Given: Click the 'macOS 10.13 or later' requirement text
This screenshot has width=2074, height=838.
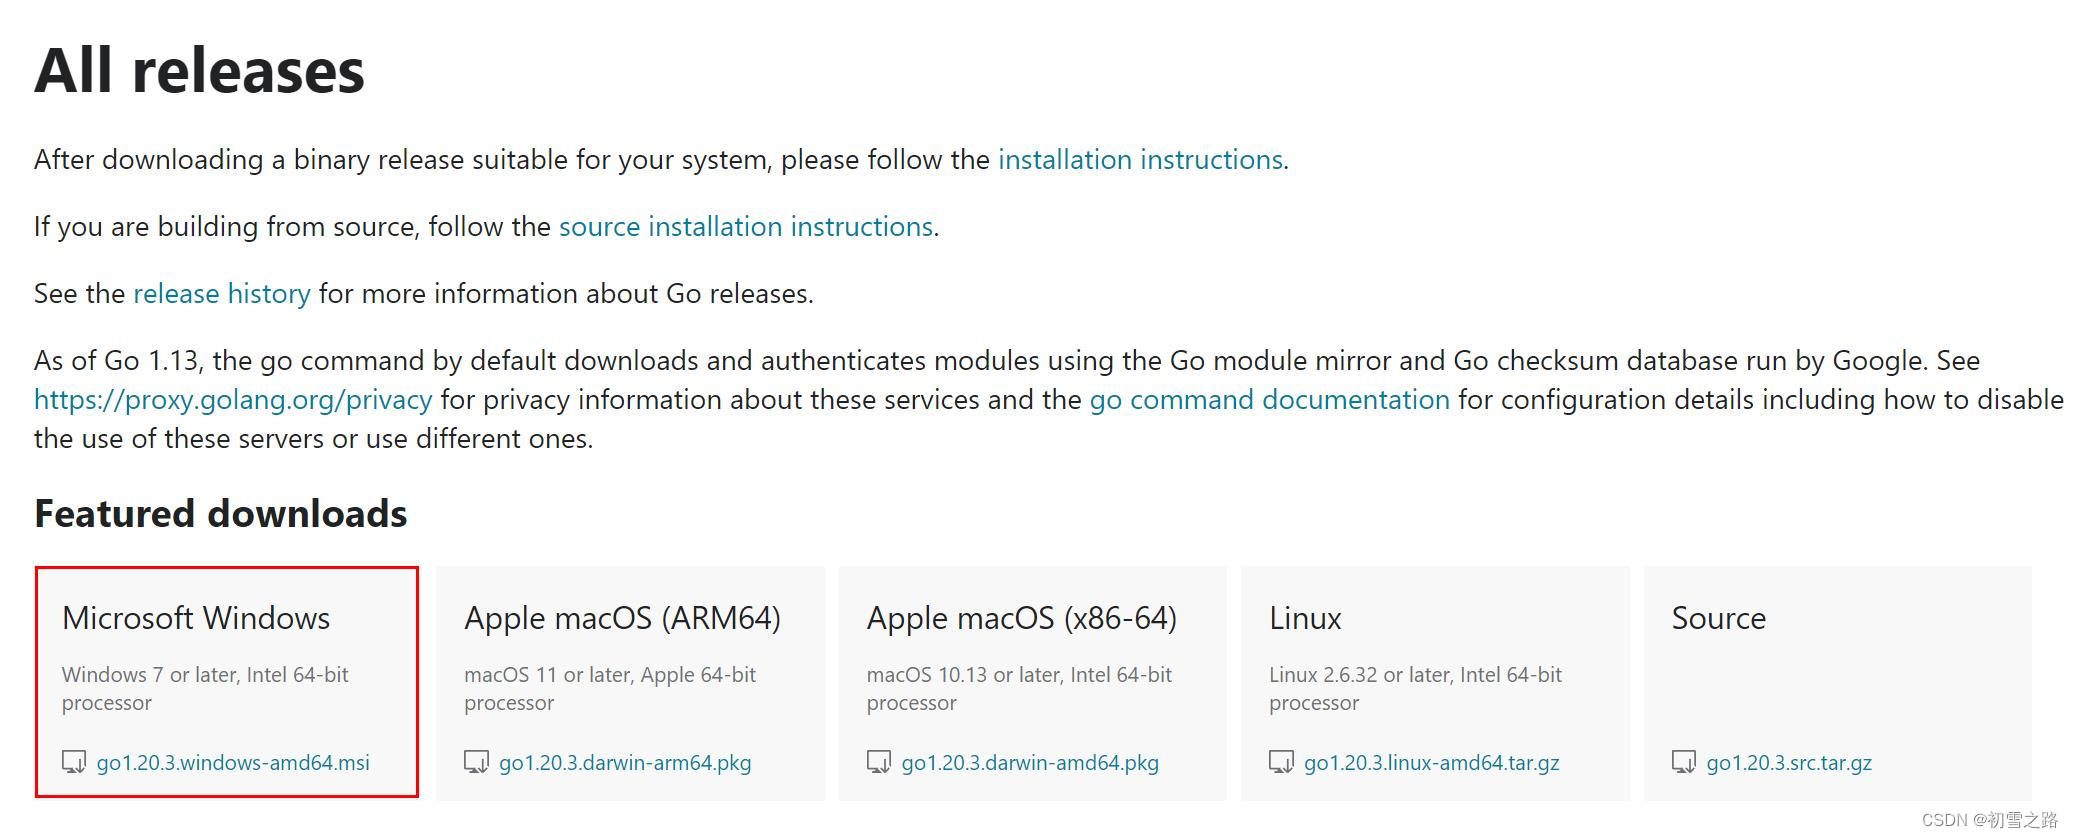Looking at the screenshot, I should coord(1019,689).
